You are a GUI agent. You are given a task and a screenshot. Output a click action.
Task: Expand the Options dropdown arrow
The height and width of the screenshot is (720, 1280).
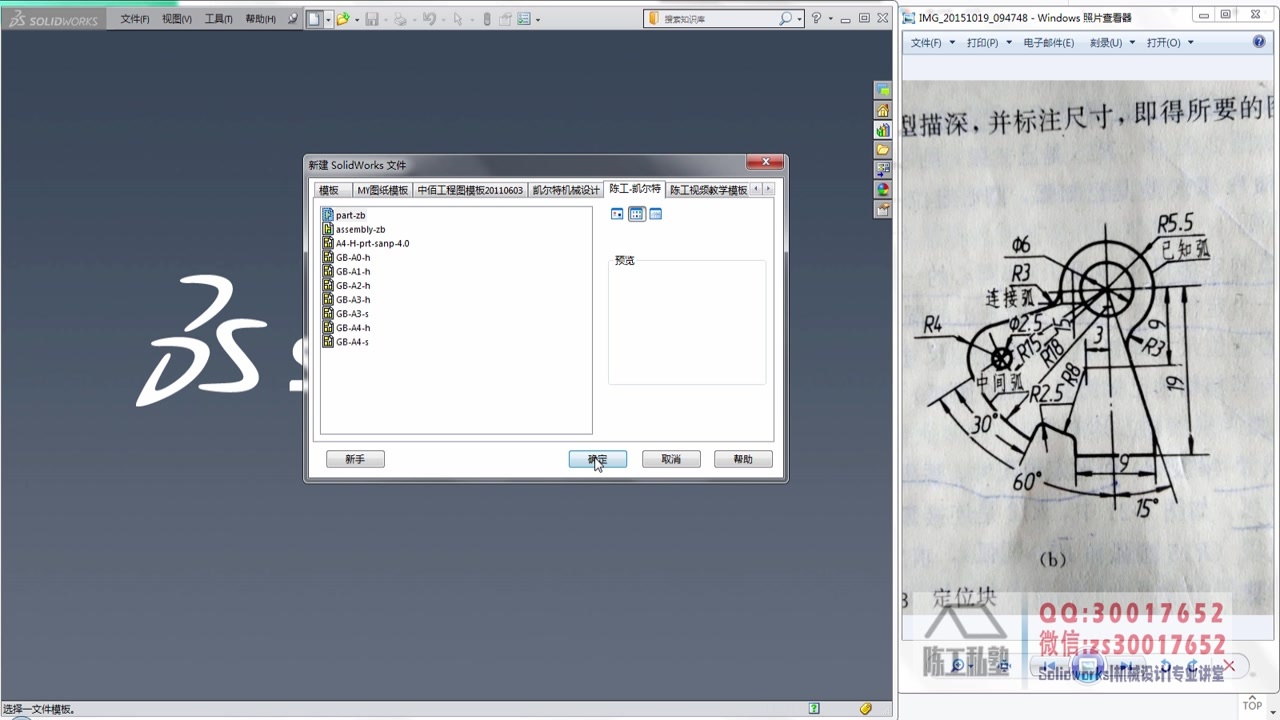point(538,19)
